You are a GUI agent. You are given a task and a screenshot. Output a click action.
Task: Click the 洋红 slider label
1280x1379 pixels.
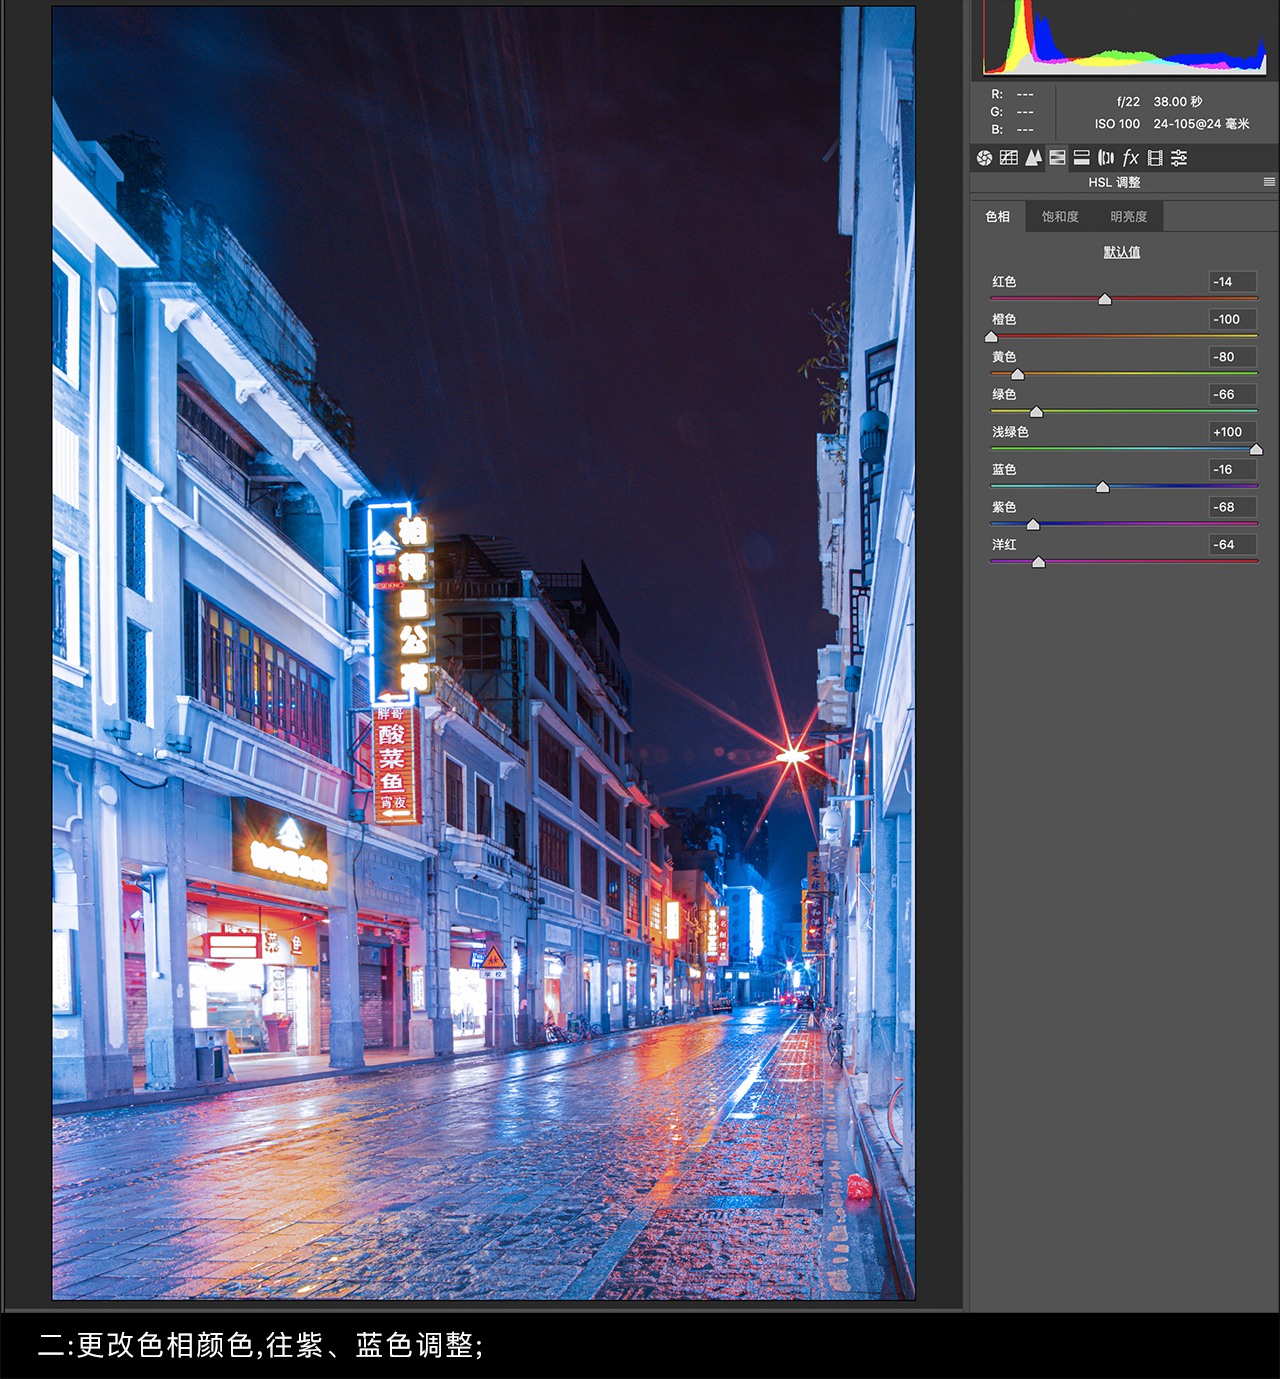click(x=1004, y=544)
